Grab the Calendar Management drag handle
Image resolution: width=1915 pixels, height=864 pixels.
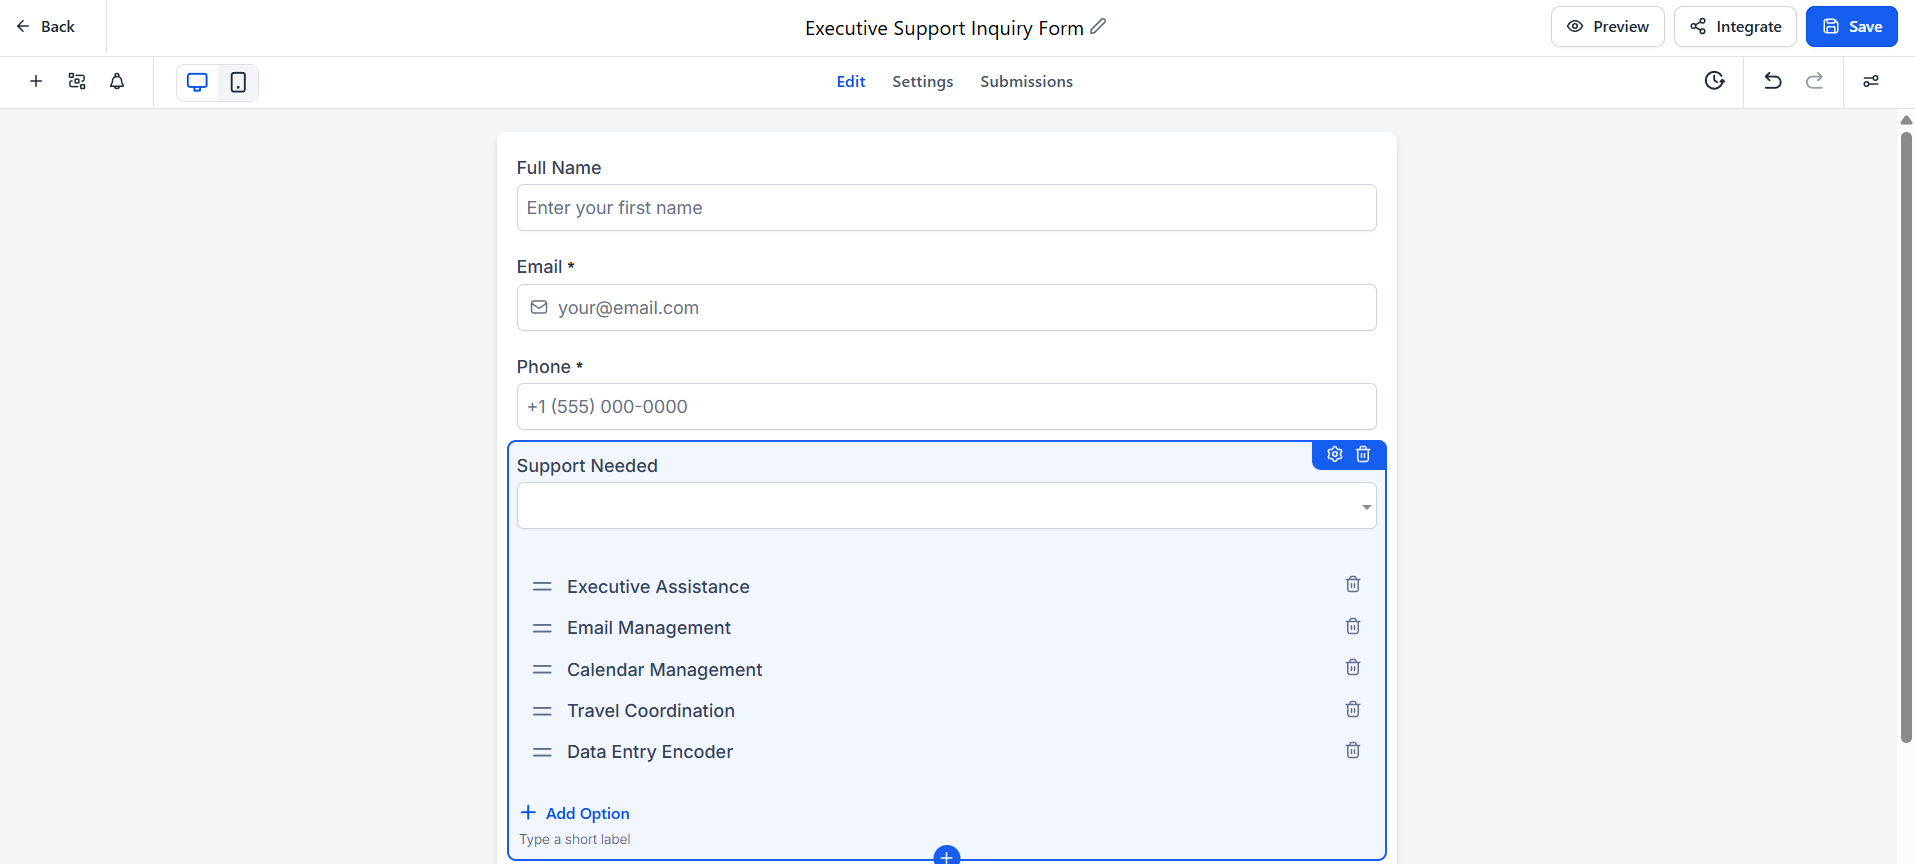coord(542,670)
